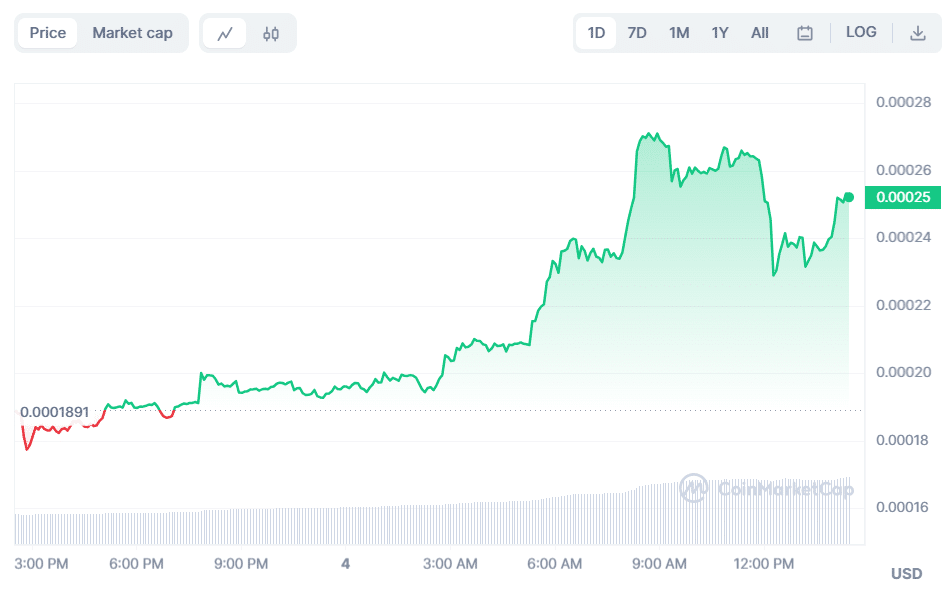Set time range to 7D
The image size is (948, 605).
[637, 33]
